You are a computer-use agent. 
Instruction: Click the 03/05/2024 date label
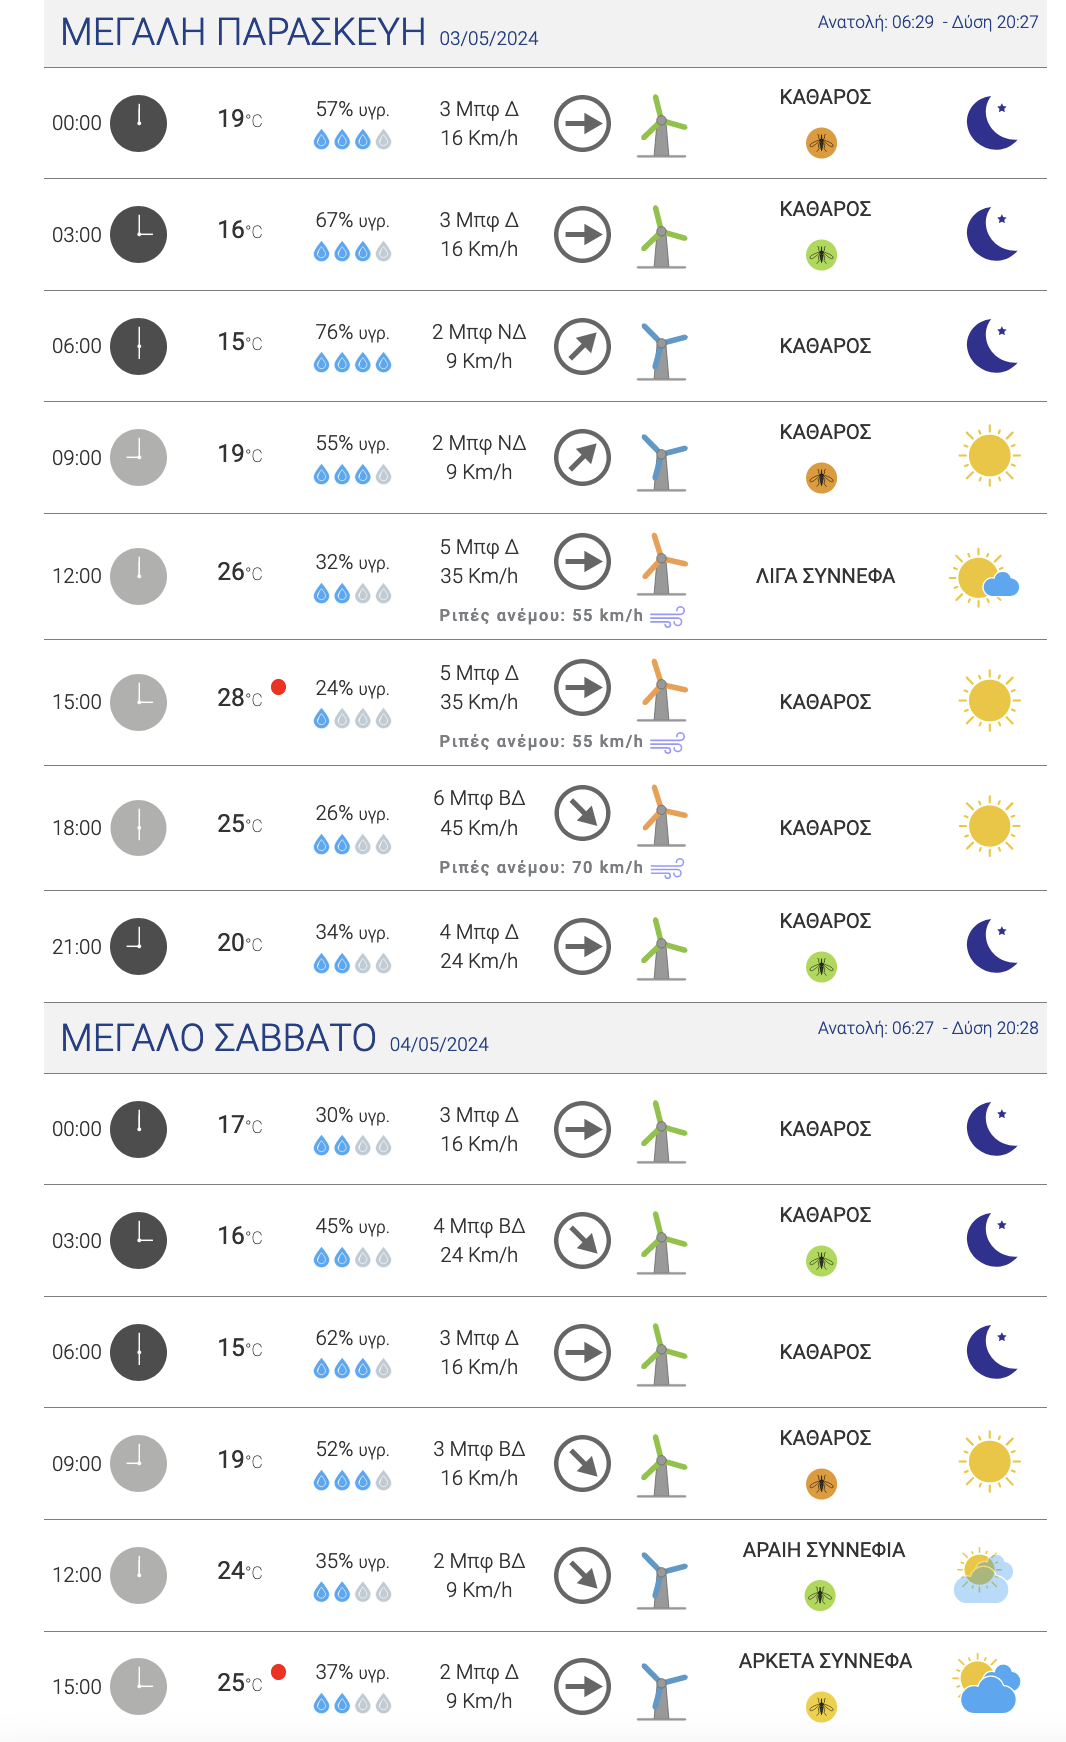pyautogui.click(x=488, y=39)
